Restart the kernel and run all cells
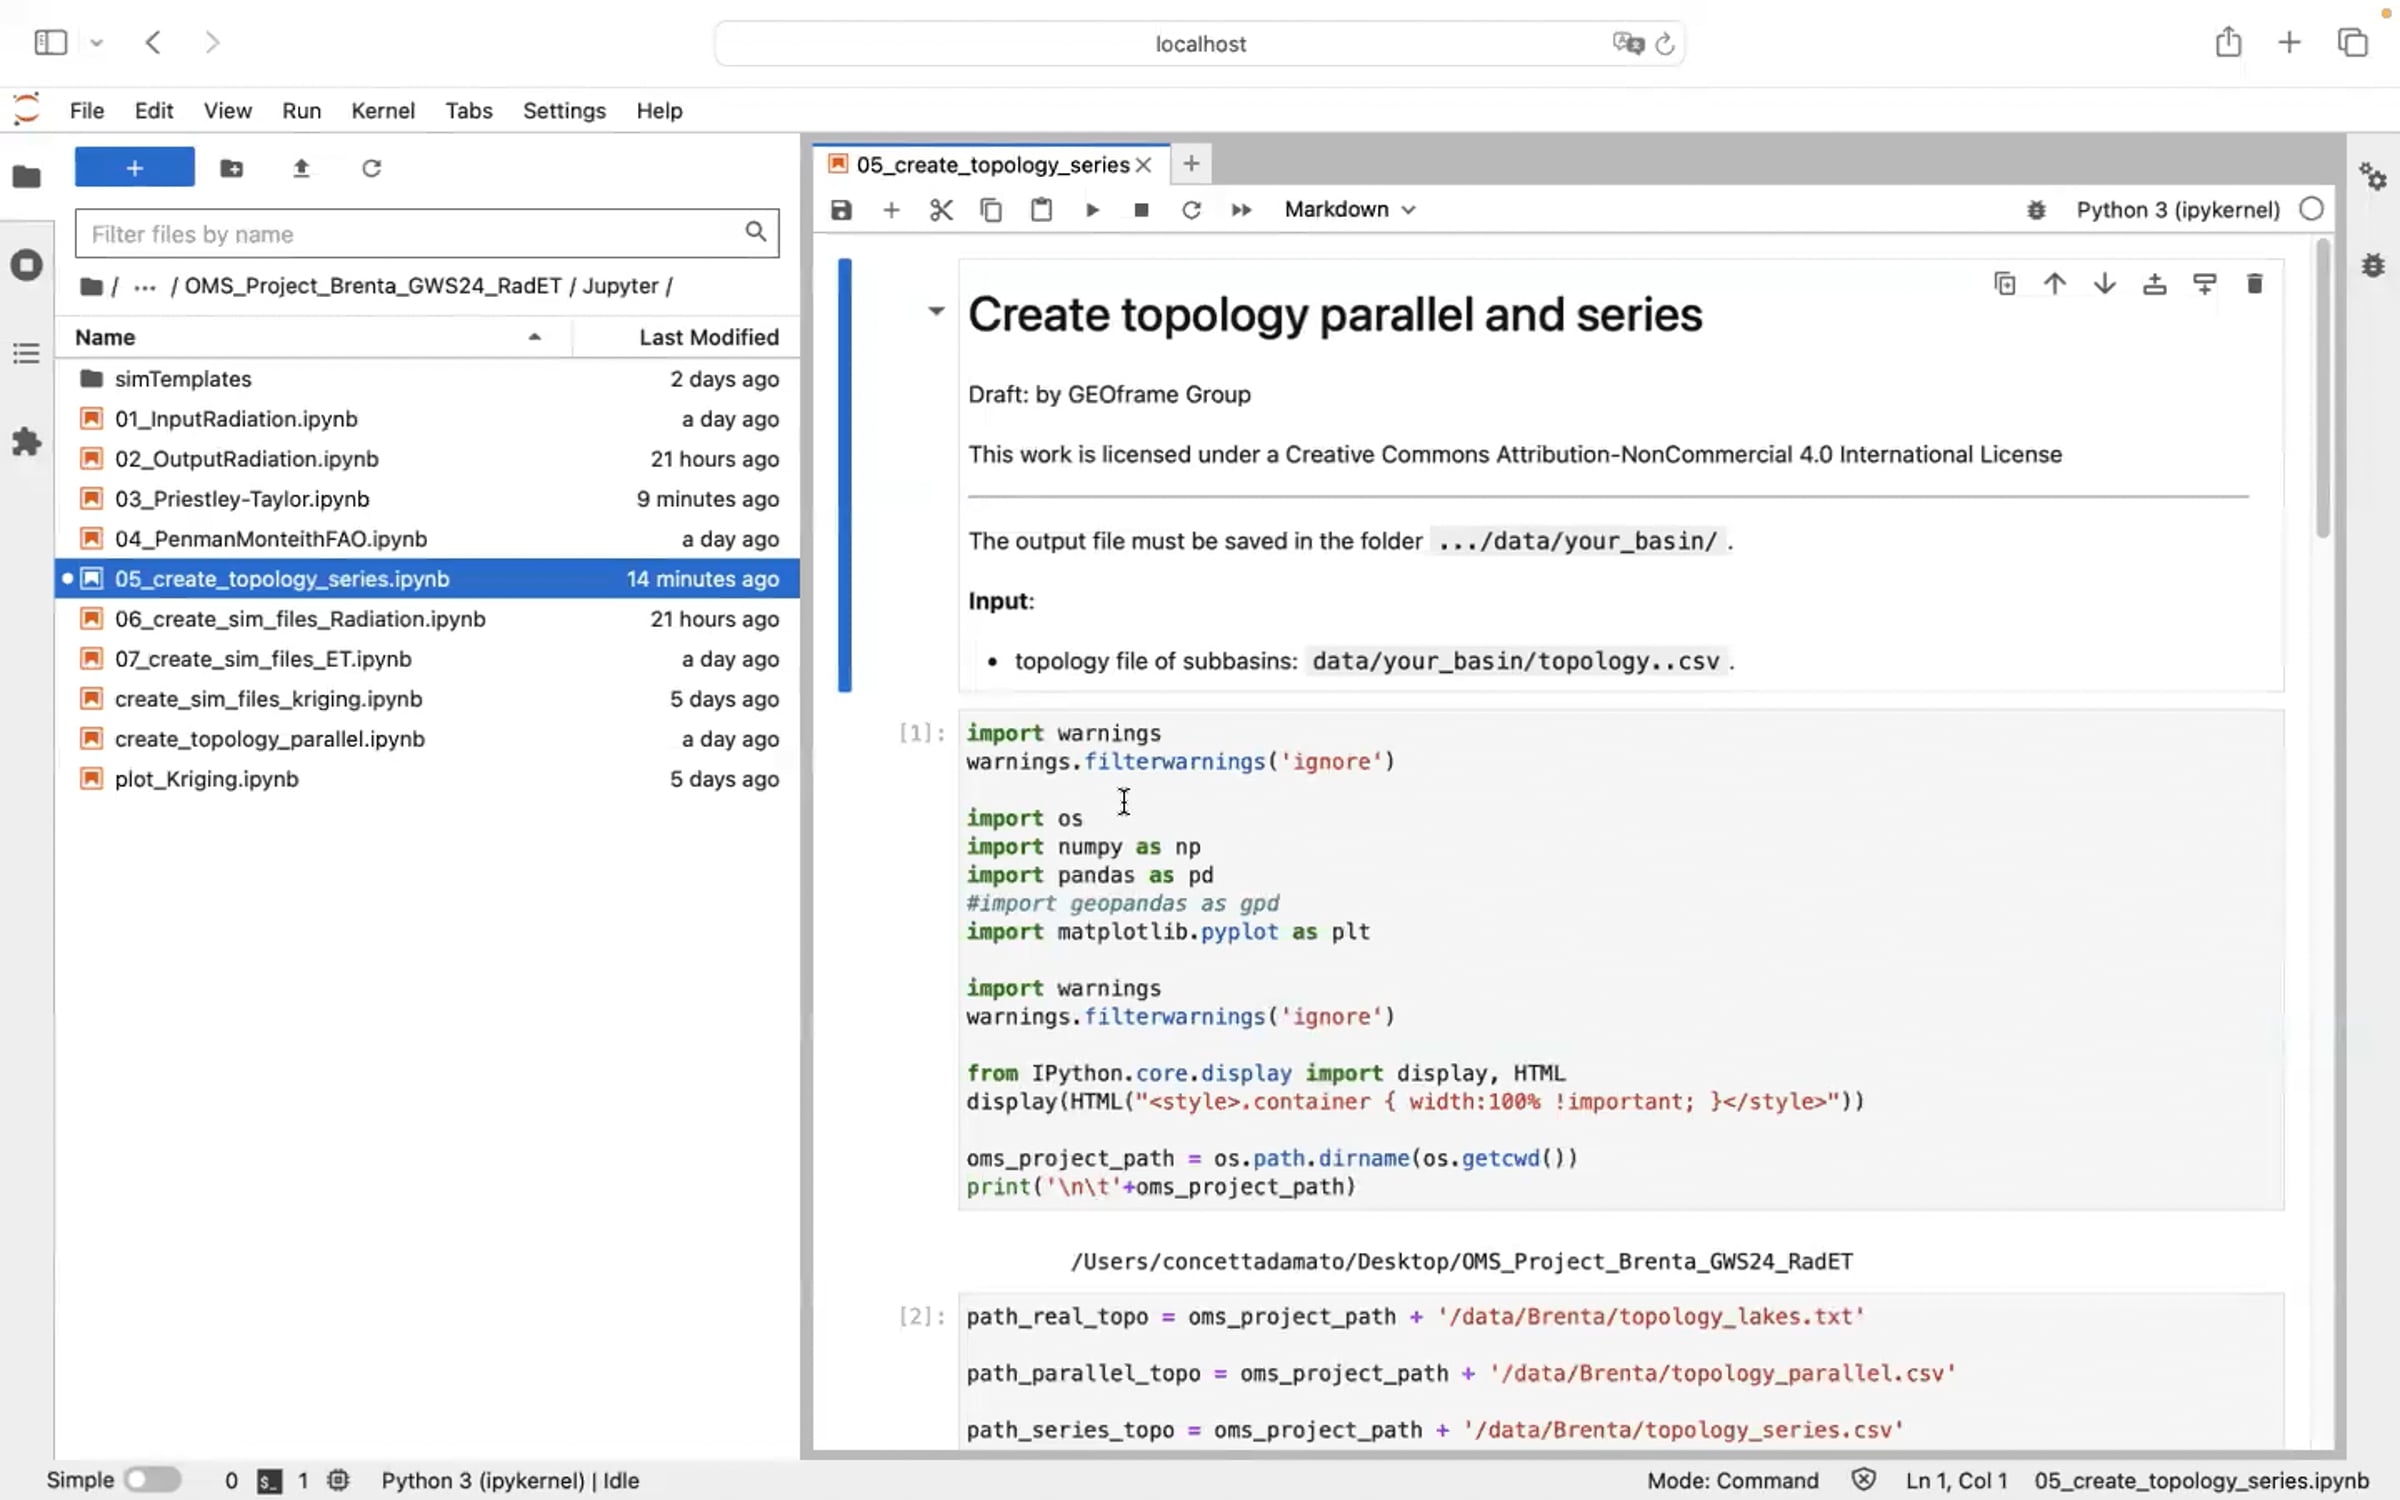The image size is (2400, 1500). pyautogui.click(x=1240, y=210)
